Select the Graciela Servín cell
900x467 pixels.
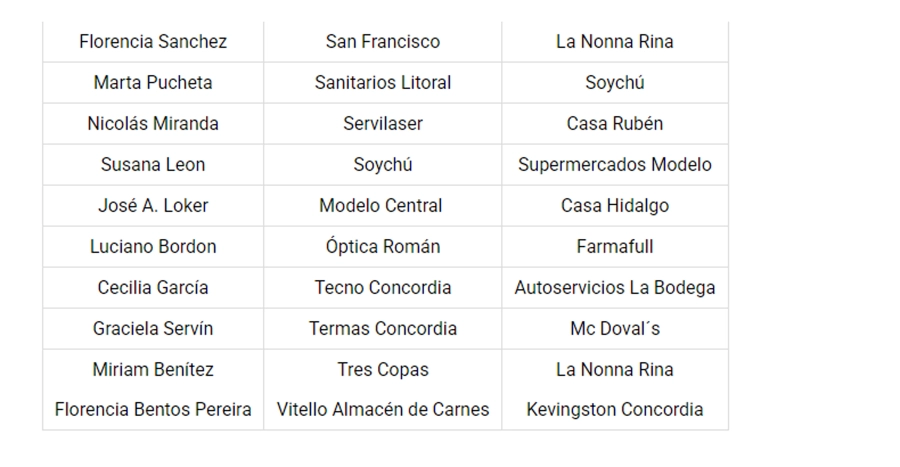pyautogui.click(x=153, y=329)
